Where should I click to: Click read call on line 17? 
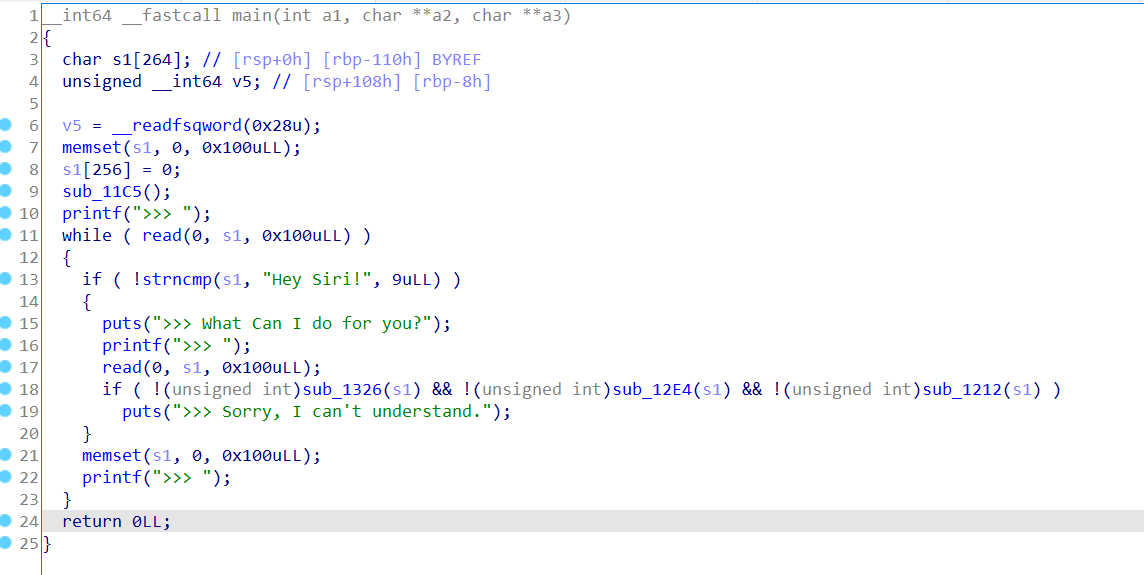point(122,367)
